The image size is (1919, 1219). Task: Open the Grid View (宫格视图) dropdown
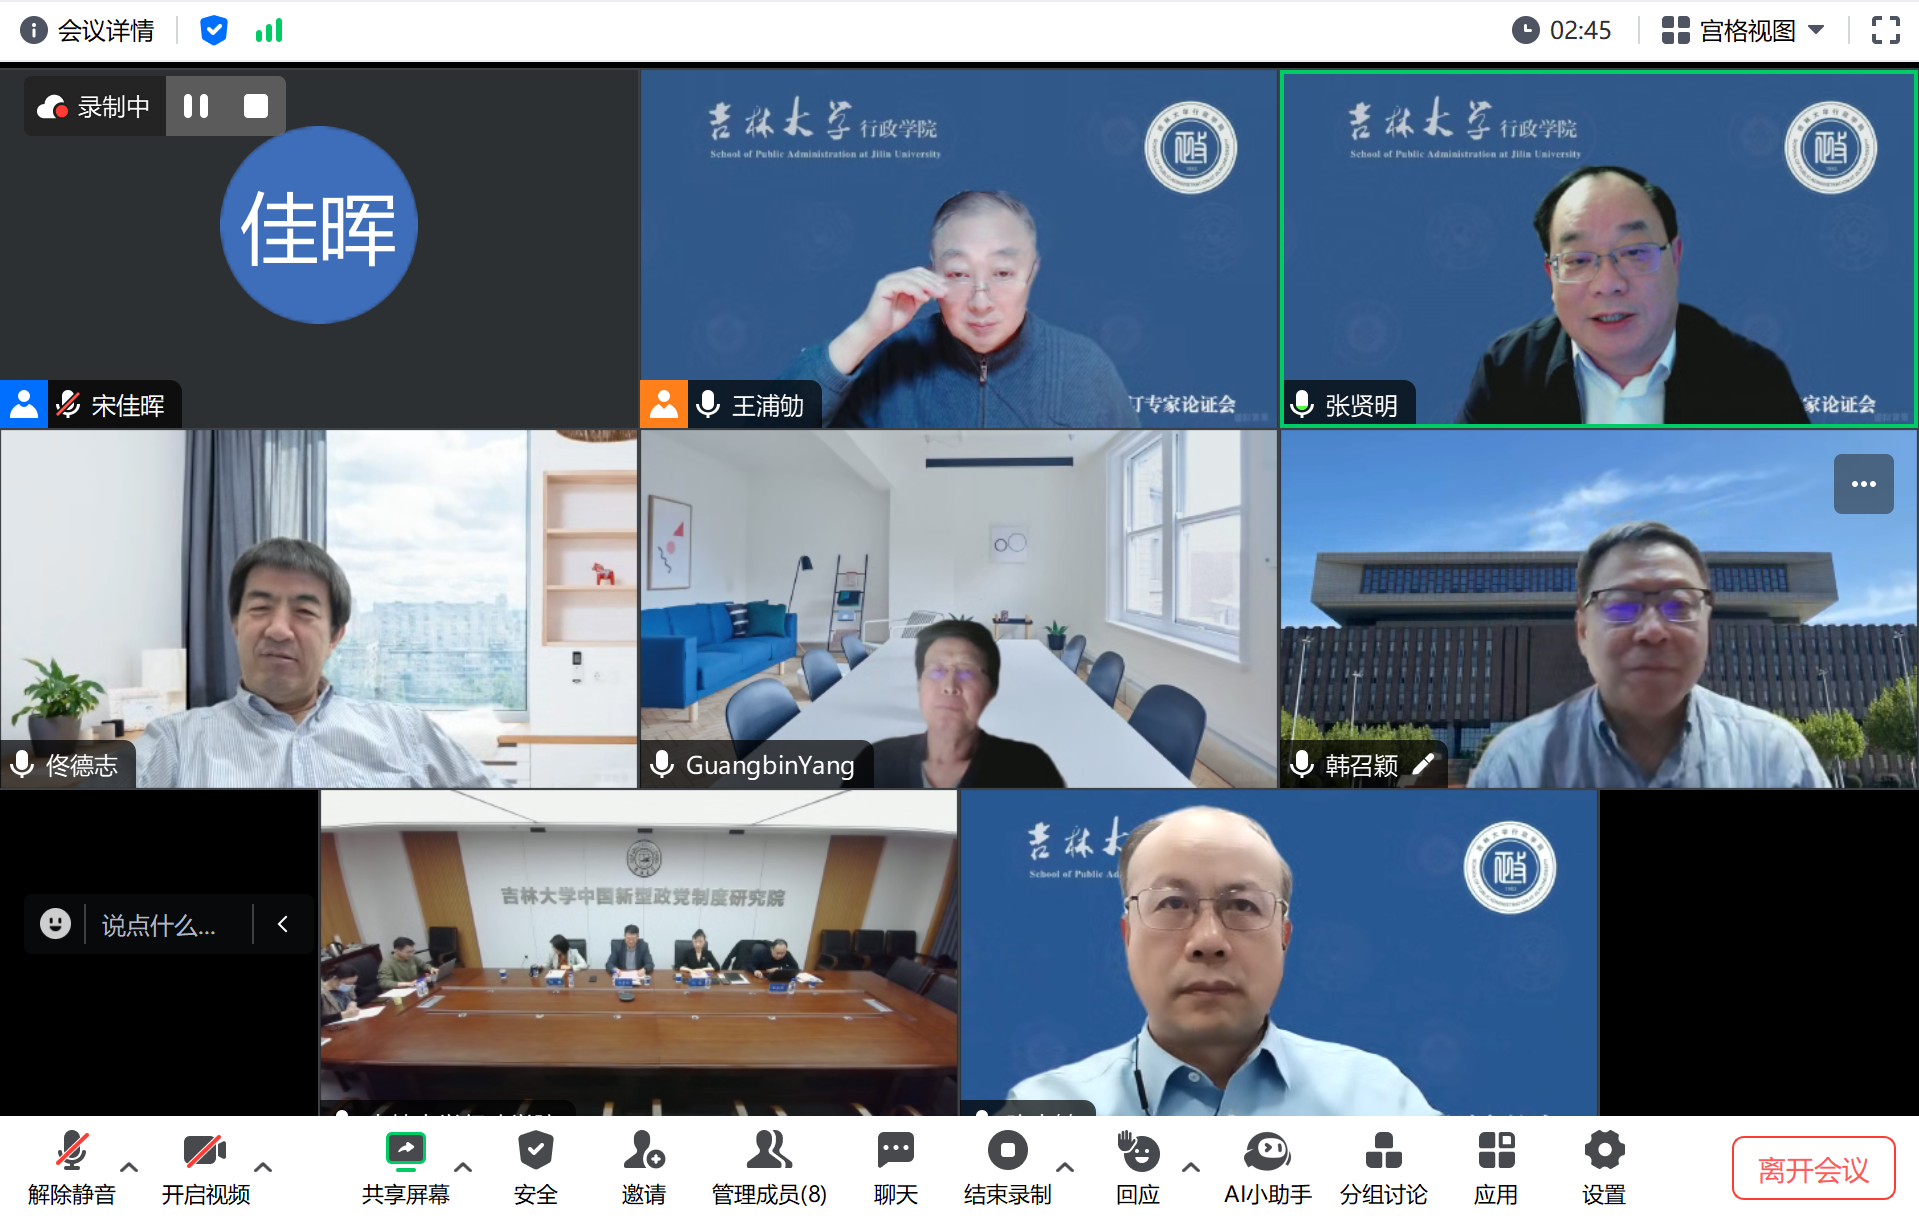click(x=1743, y=31)
